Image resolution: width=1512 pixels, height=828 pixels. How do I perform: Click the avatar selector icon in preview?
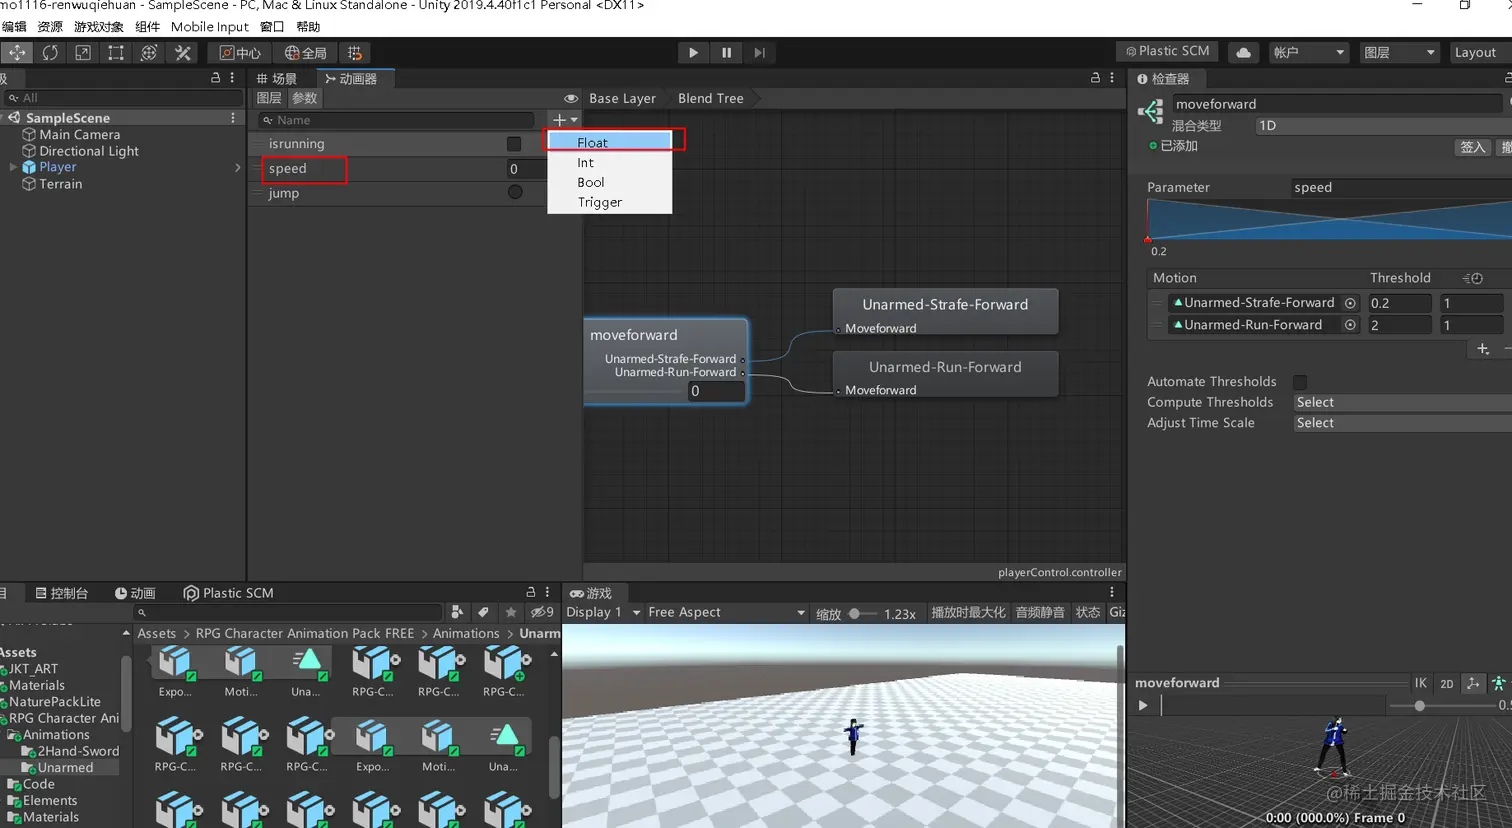1498,683
